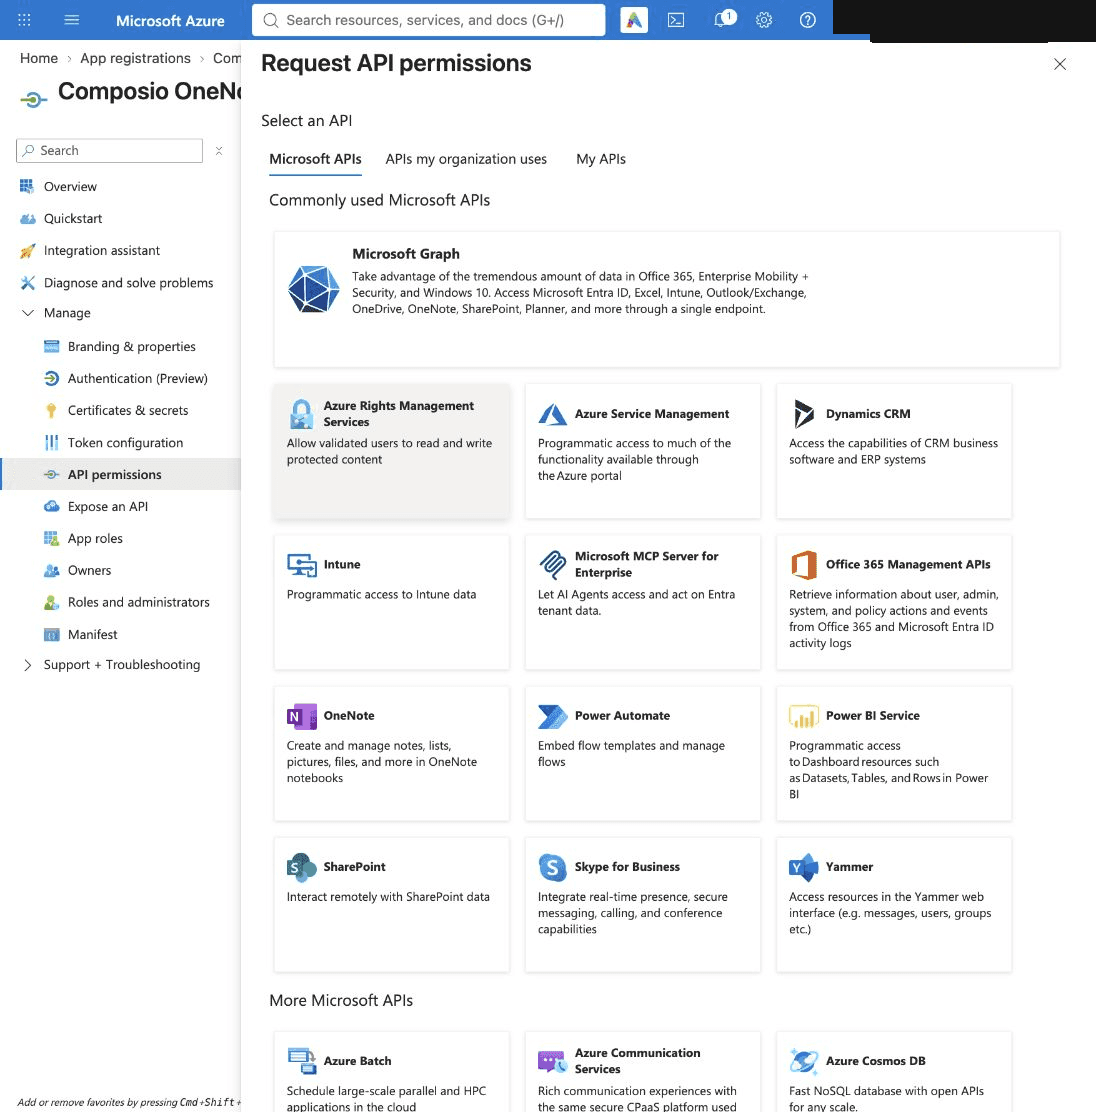The width and height of the screenshot is (1096, 1112).
Task: Open the Cloud Shell icon
Action: pos(676,20)
